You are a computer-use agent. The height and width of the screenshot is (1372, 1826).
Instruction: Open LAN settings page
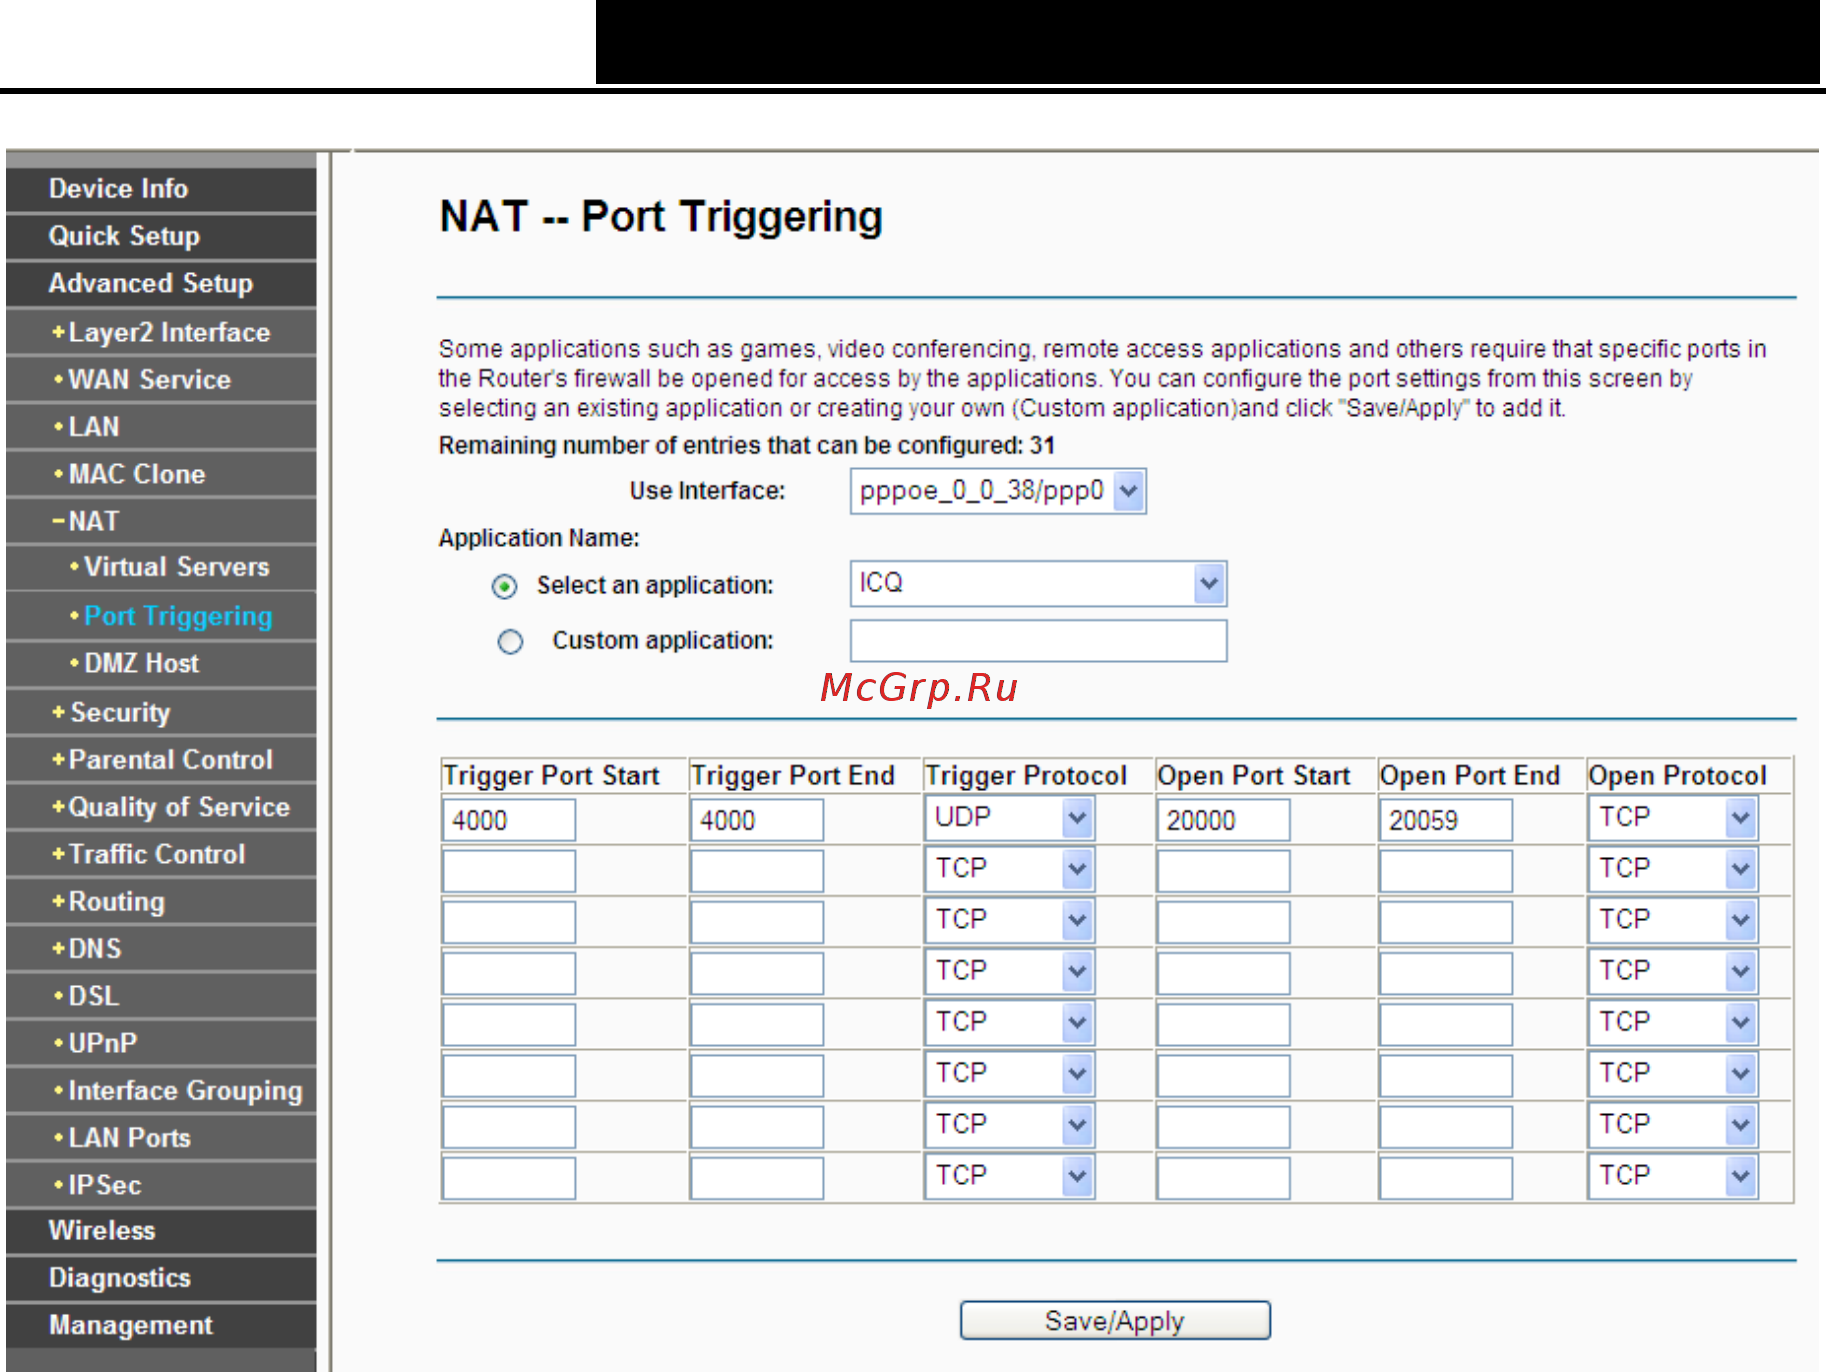pos(87,427)
